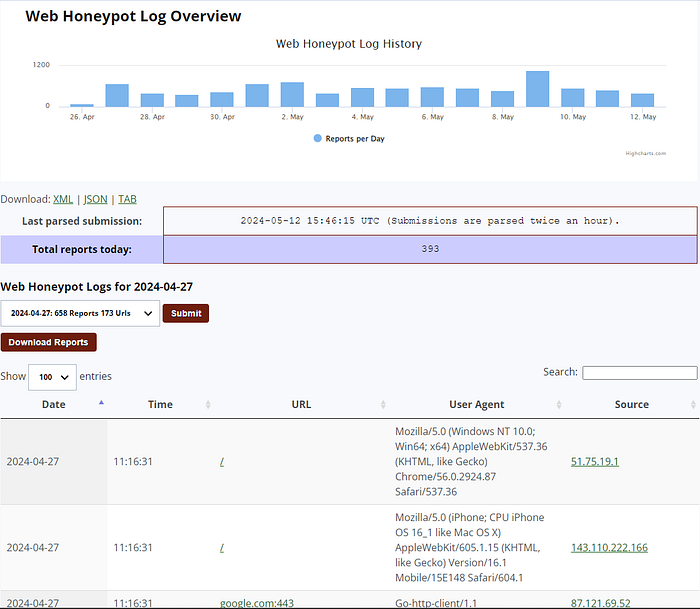Open the Highcharts.com credit link
This screenshot has height=609, width=700.
pyautogui.click(x=646, y=154)
